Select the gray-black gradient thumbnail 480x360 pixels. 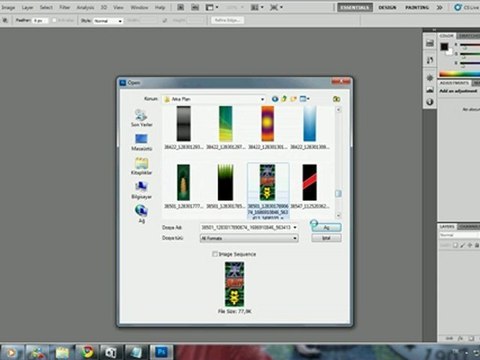click(184, 124)
